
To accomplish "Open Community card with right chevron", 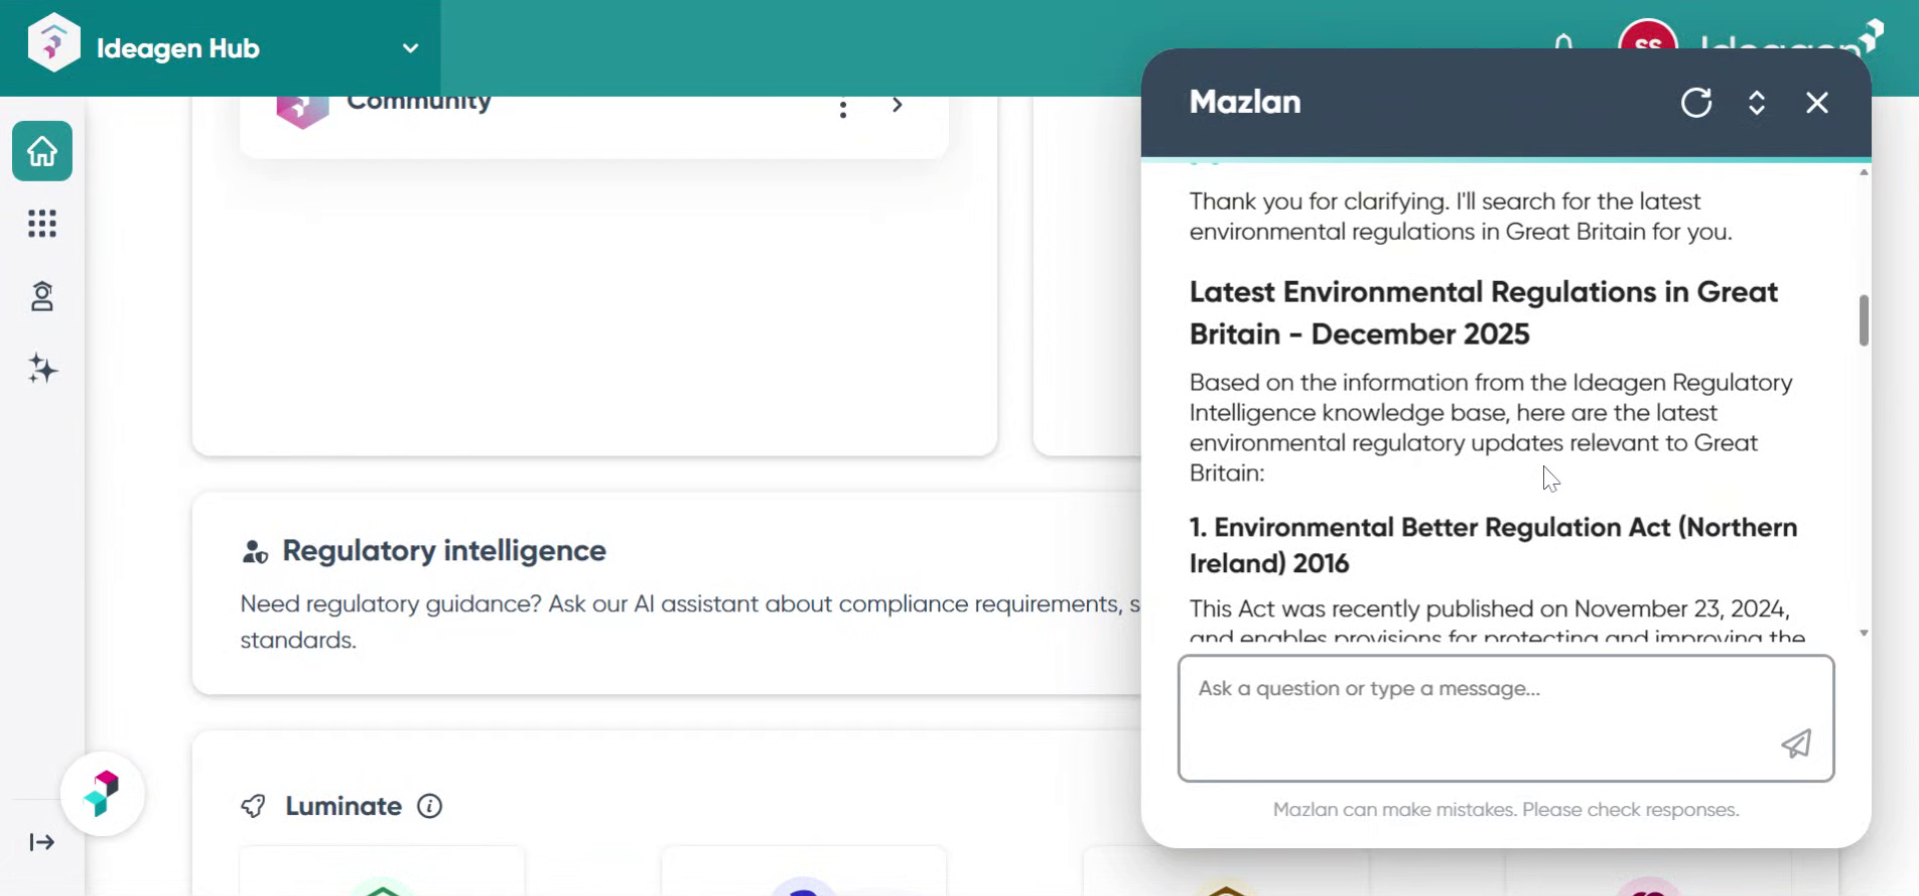I will coord(897,105).
